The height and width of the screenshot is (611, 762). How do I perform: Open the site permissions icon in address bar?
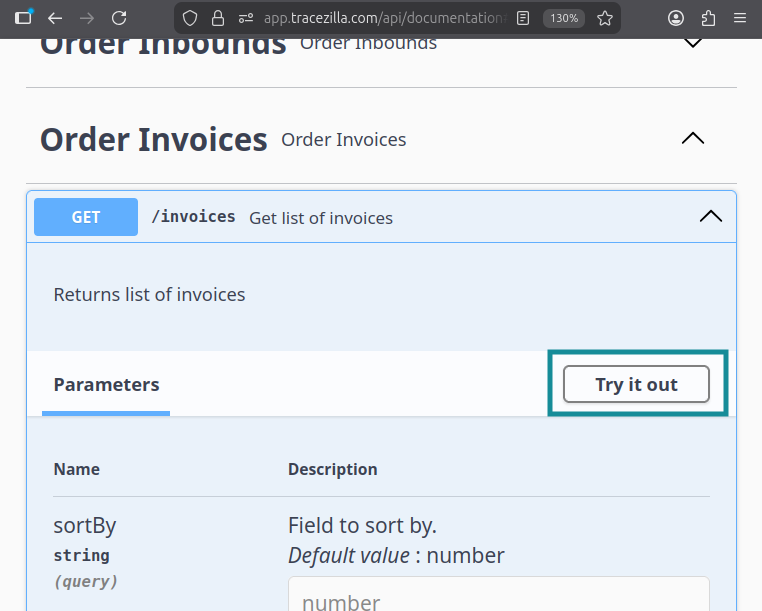click(x=245, y=18)
